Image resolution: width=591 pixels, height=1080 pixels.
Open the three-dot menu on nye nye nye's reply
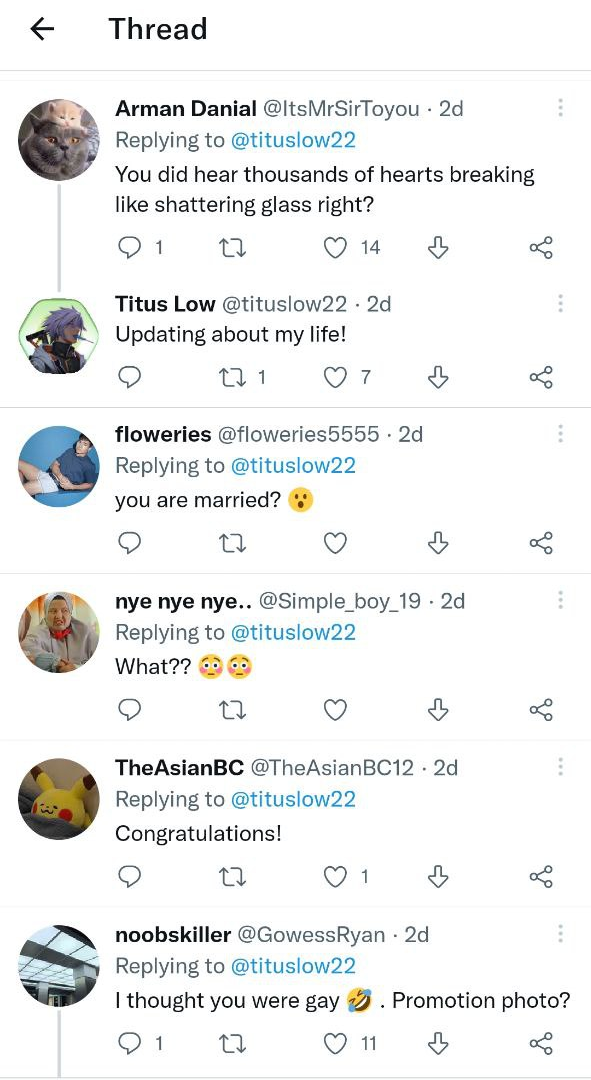[561, 600]
